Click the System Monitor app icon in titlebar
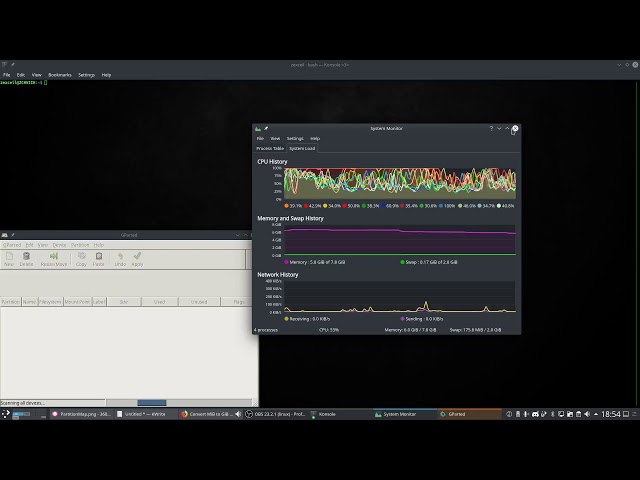The height and width of the screenshot is (480, 640). coord(258,129)
